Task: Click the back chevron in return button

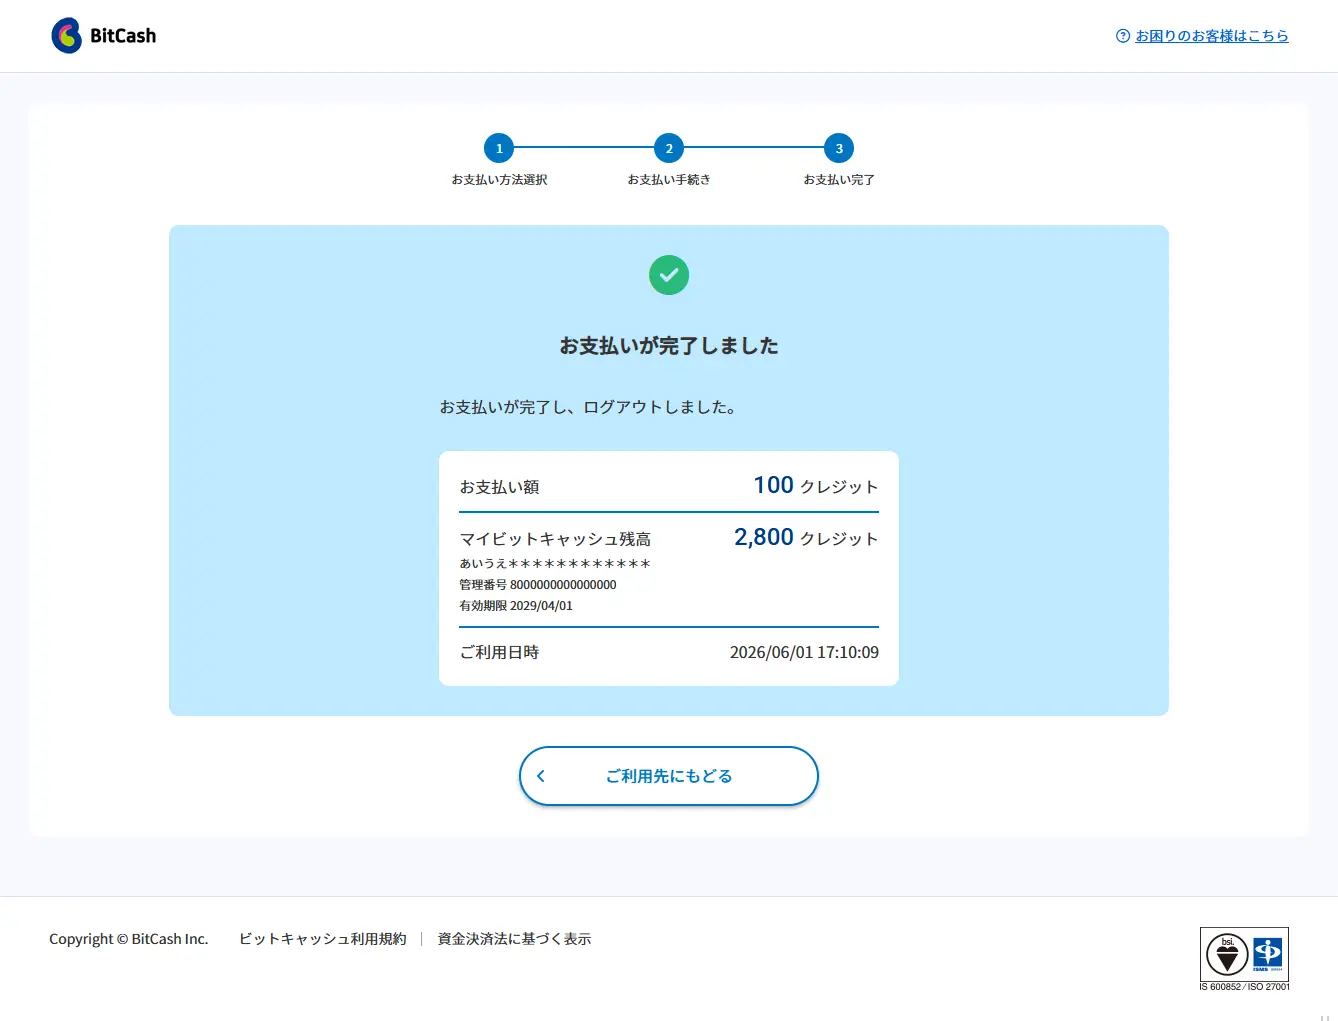Action: coord(541,776)
